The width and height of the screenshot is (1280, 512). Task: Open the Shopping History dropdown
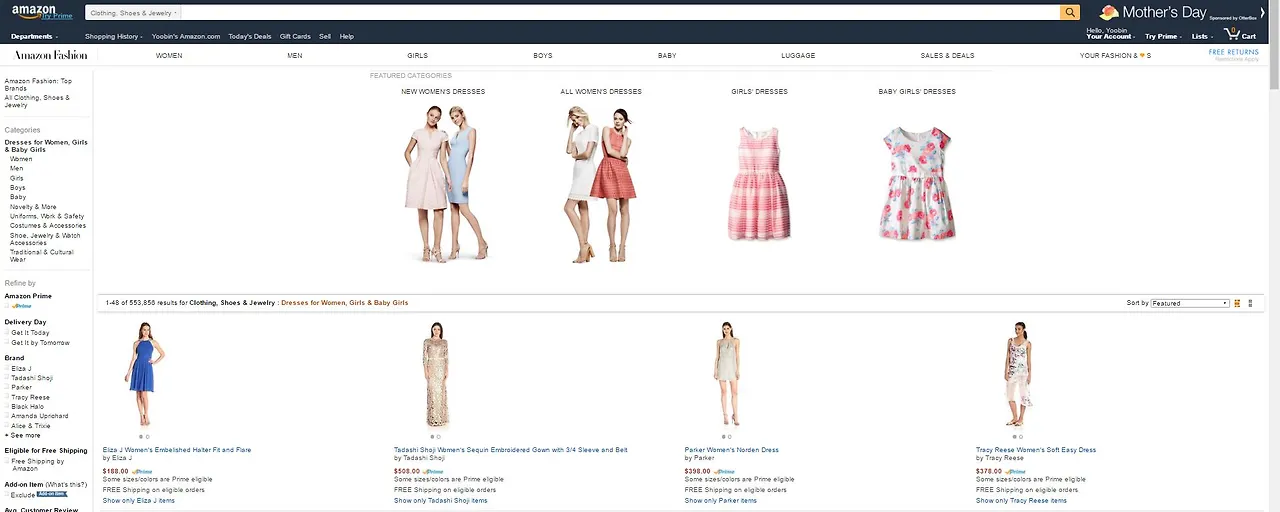pyautogui.click(x=113, y=36)
